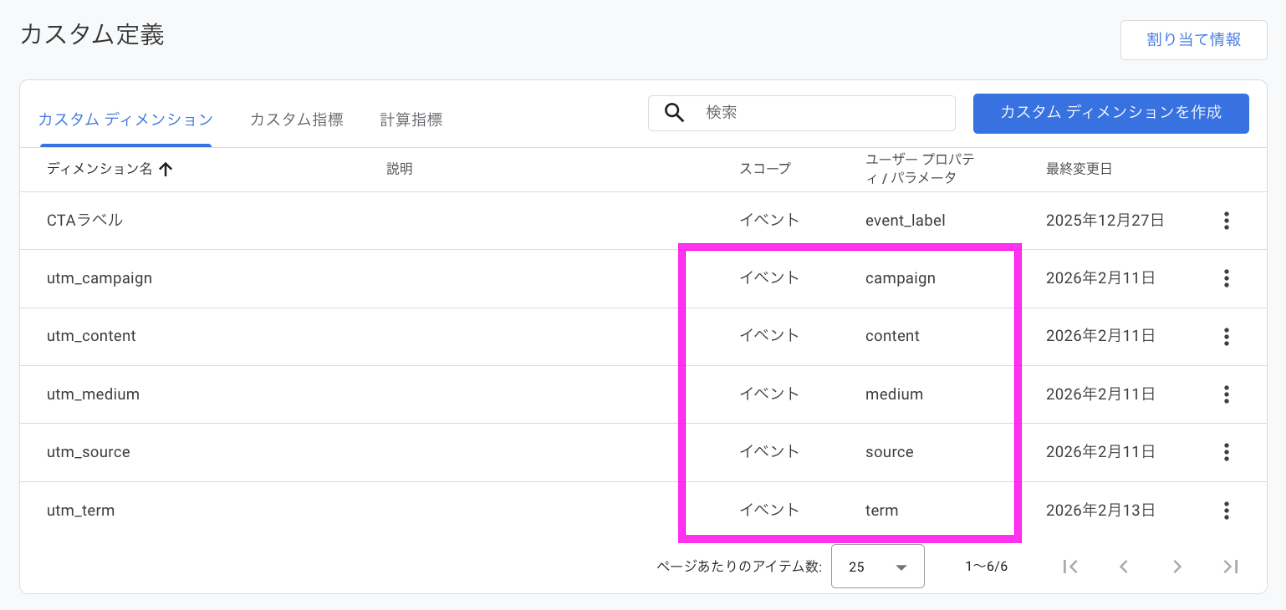Jump to the first page of results
Screen dimensions: 1286x610
pos(1070,566)
